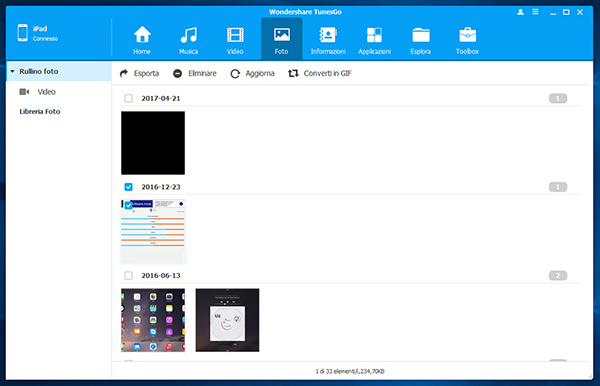Viewport: 600px width, 386px height.
Task: Go to the Applicazioni tab
Action: click(x=374, y=39)
